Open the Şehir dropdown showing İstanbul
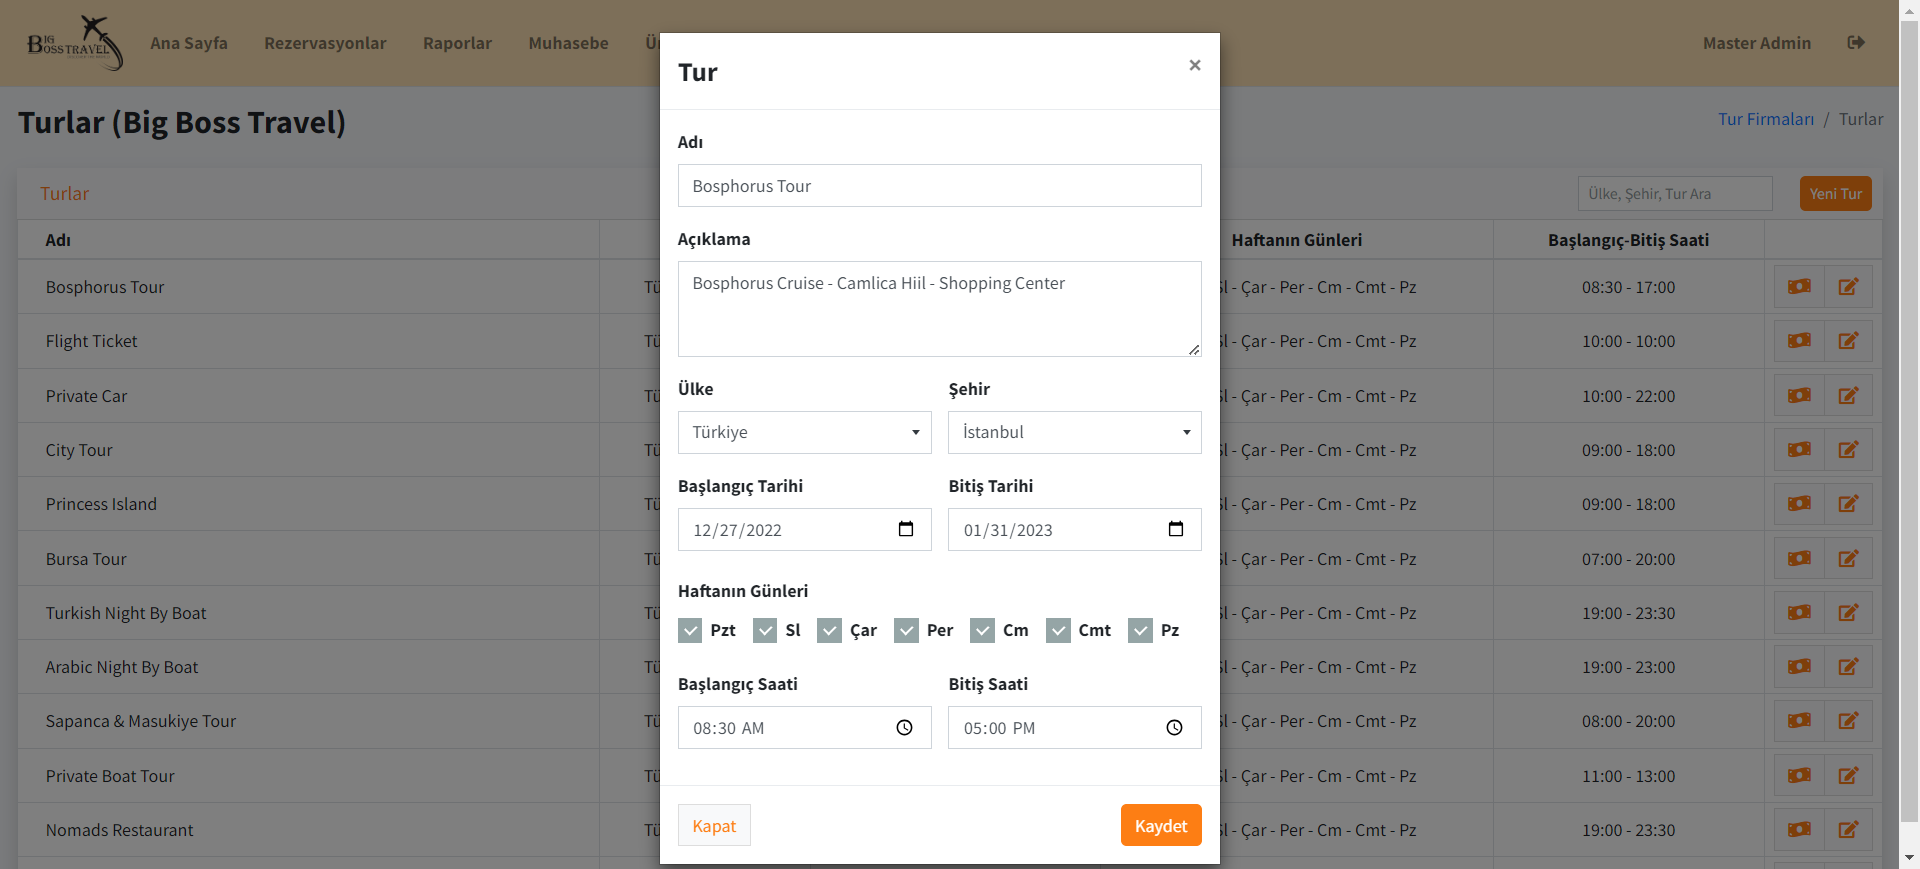 pyautogui.click(x=1075, y=432)
